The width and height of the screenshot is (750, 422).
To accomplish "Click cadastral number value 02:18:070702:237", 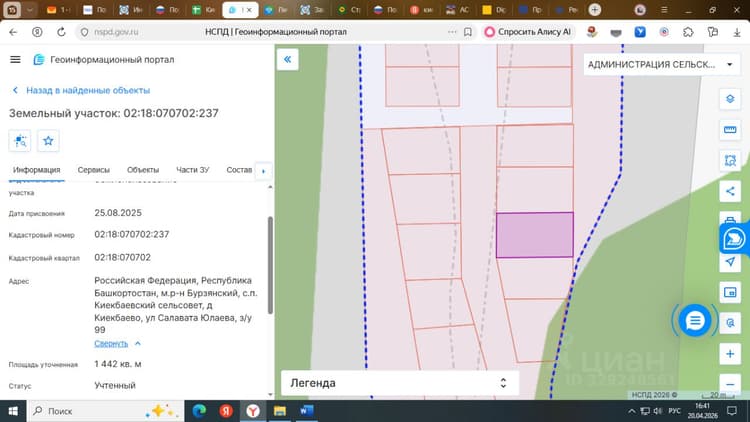I will (x=132, y=234).
